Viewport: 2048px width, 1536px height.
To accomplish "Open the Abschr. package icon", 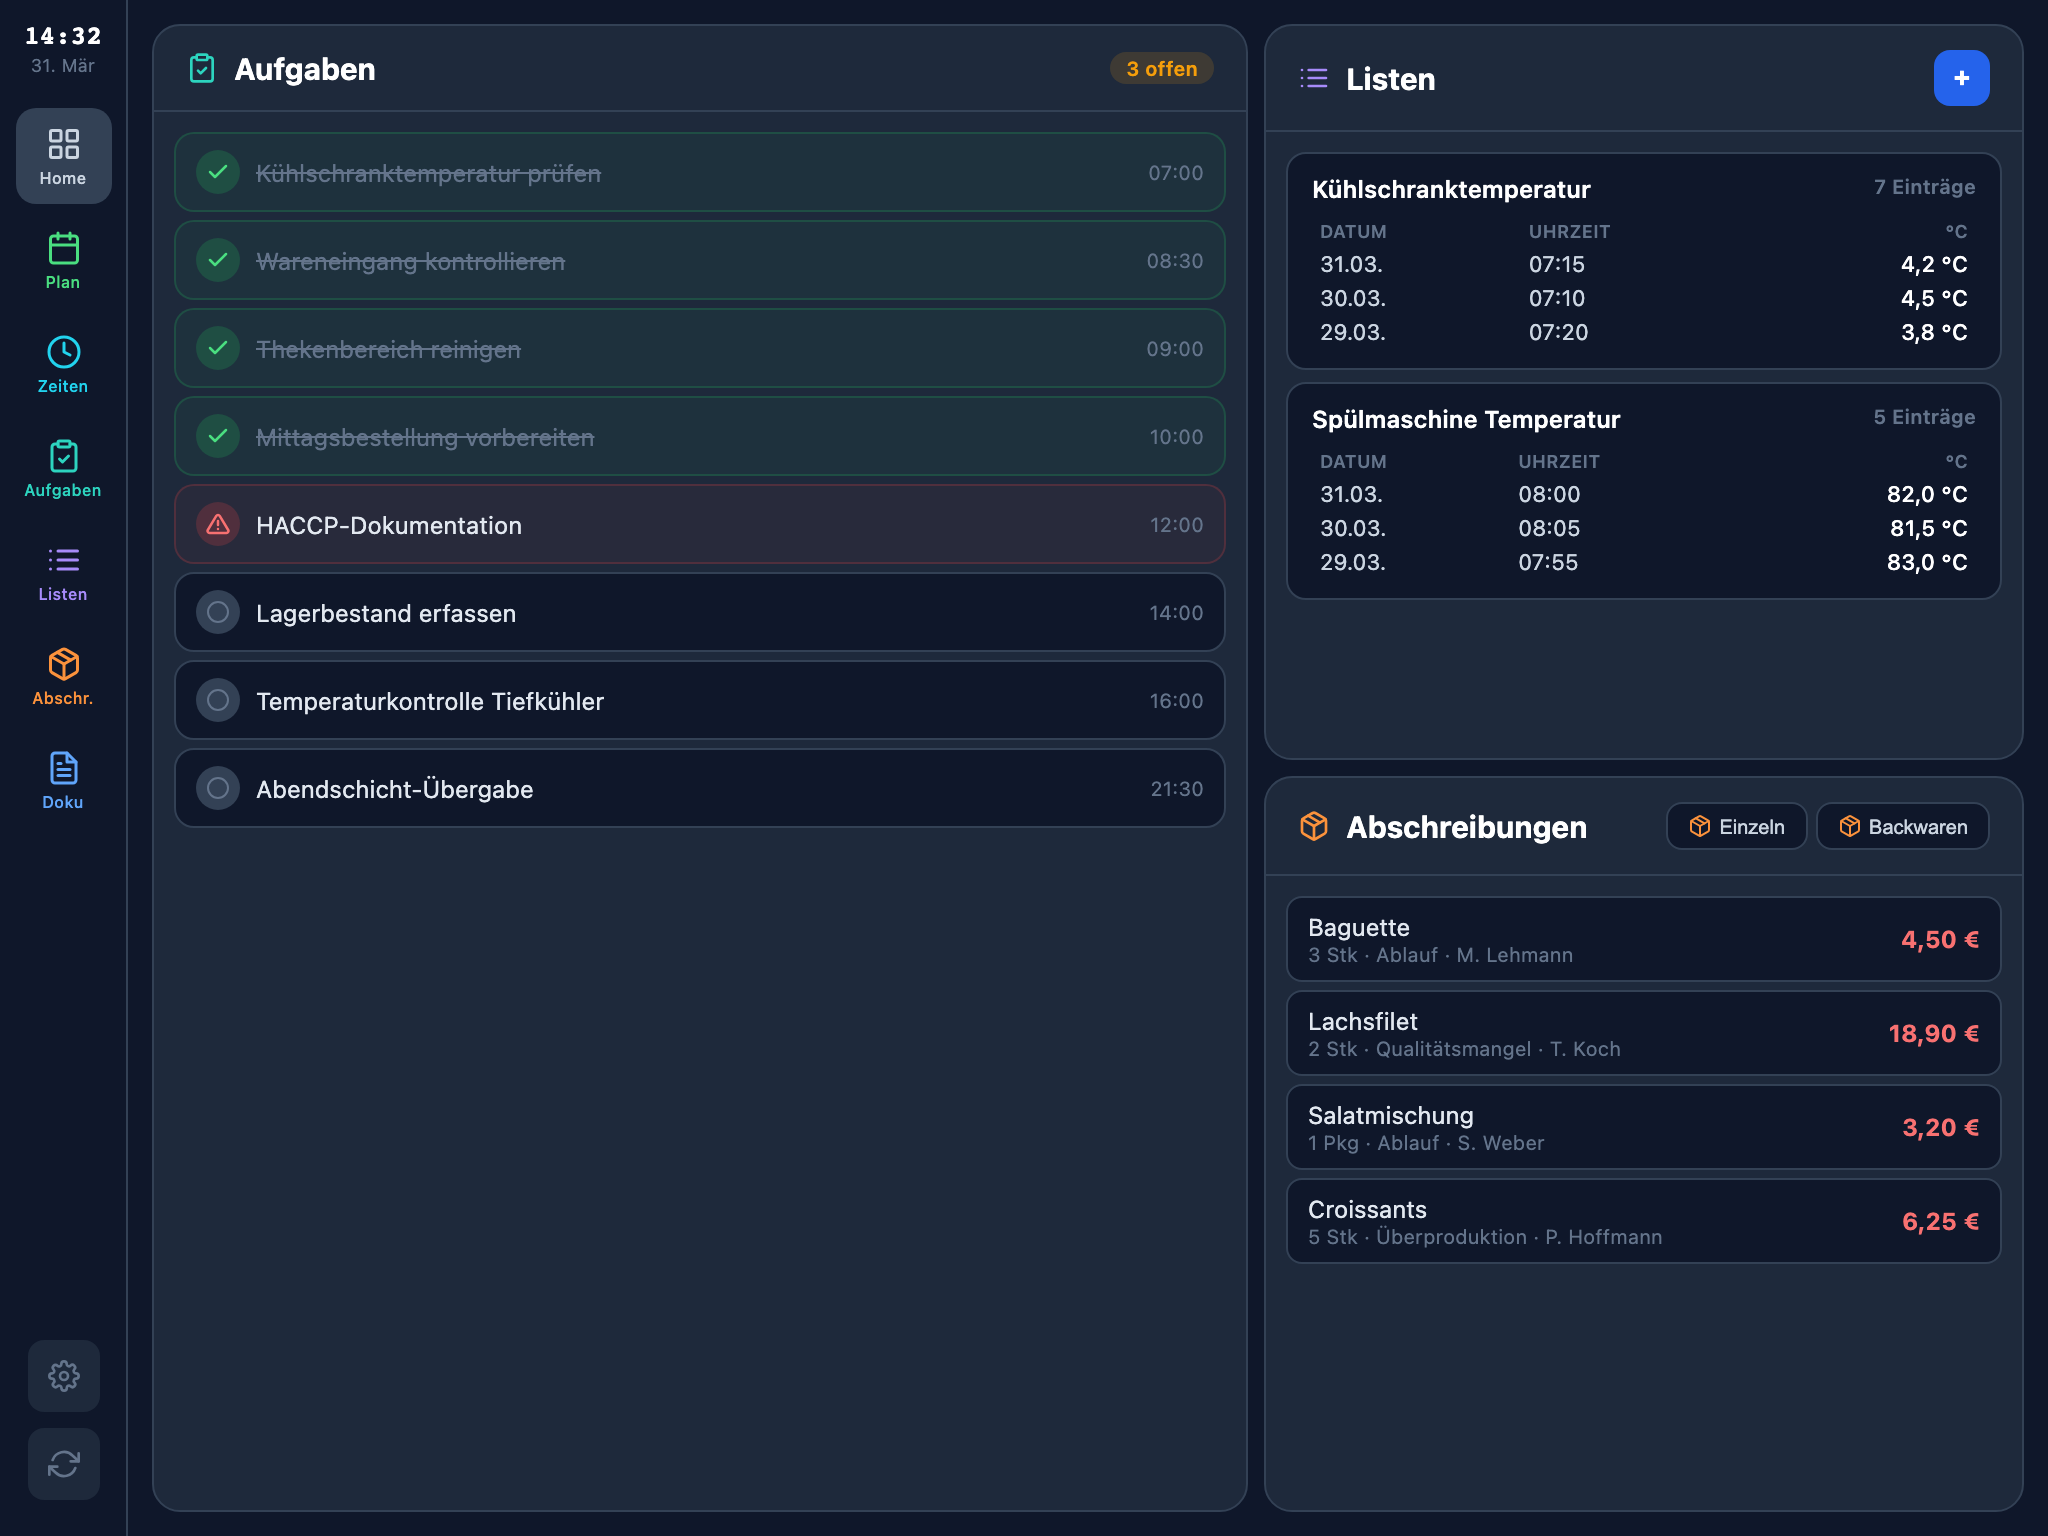I will point(63,674).
